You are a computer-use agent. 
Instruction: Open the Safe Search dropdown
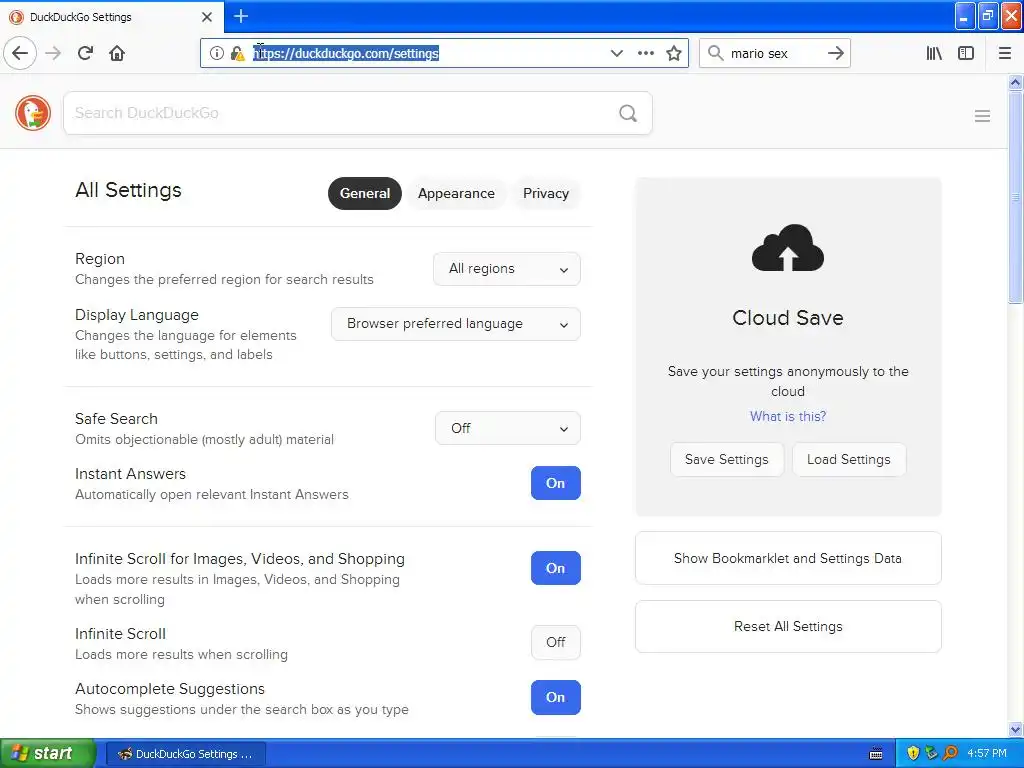tap(507, 428)
